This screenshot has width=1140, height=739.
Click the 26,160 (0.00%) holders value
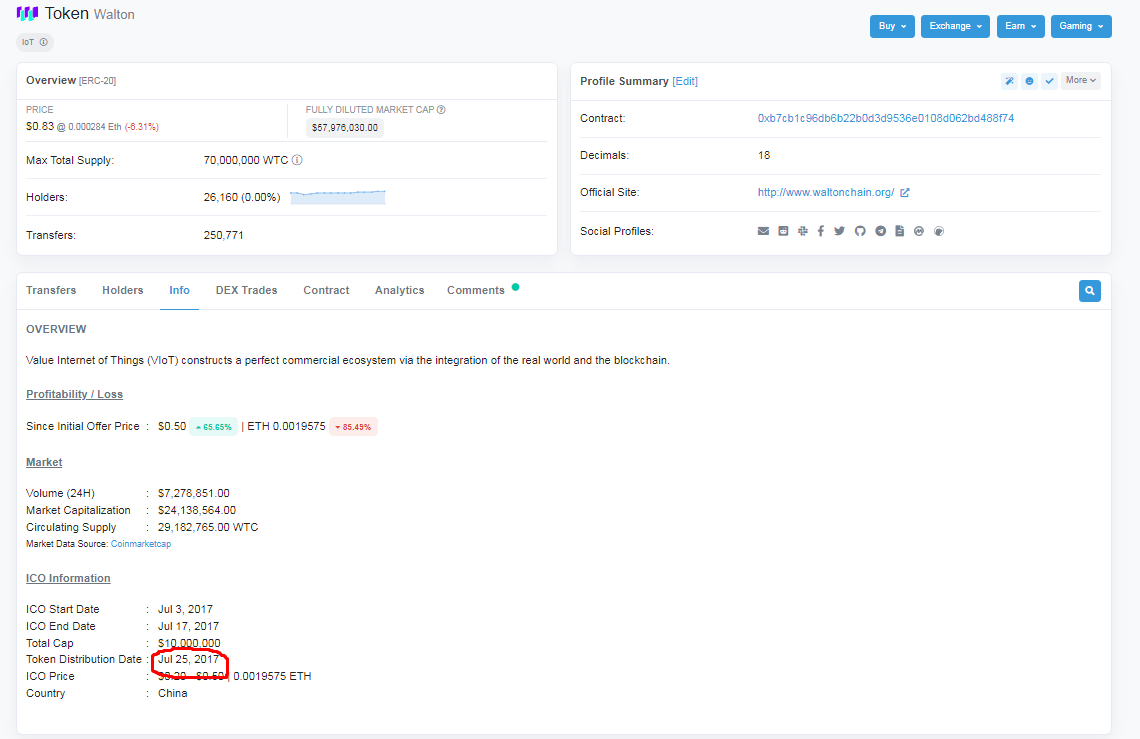(242, 198)
